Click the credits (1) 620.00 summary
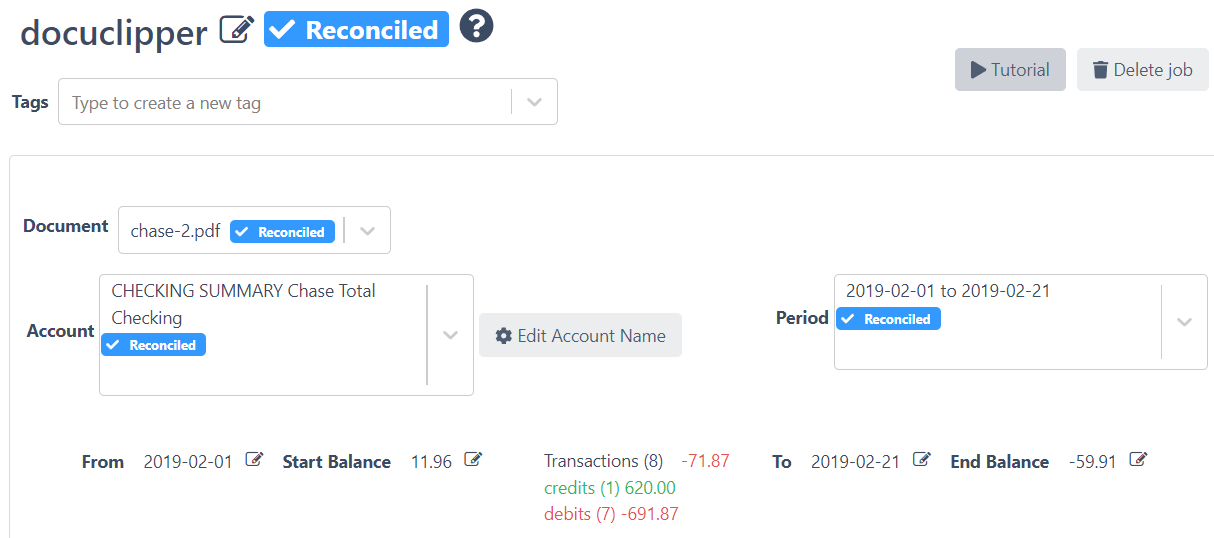Viewport: 1214px width, 538px height. coord(610,488)
